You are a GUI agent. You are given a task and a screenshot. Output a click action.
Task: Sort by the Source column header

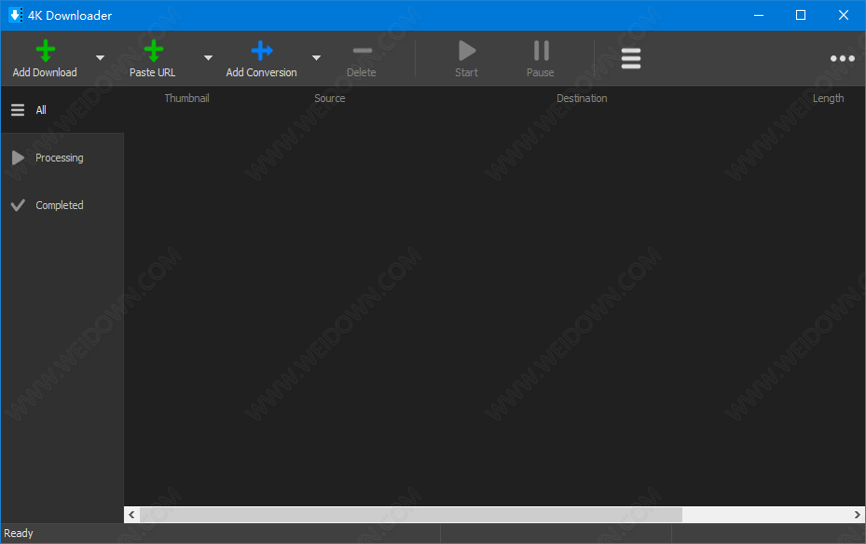330,98
